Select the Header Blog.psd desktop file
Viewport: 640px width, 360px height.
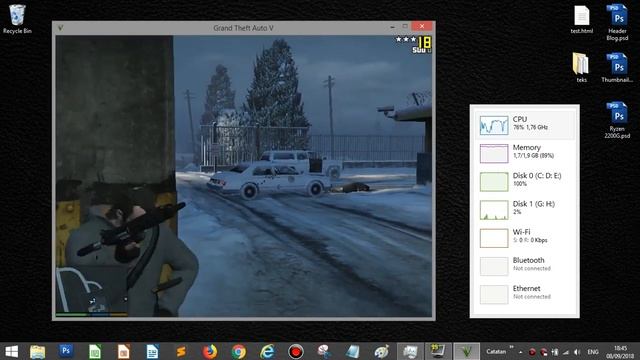click(617, 22)
